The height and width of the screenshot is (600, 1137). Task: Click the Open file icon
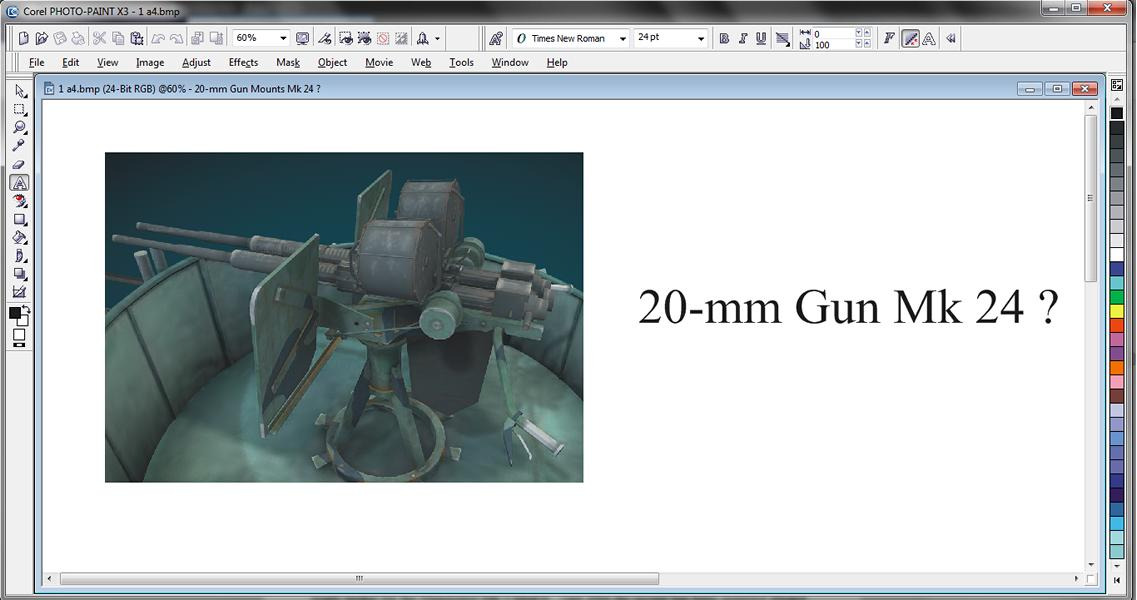41,38
